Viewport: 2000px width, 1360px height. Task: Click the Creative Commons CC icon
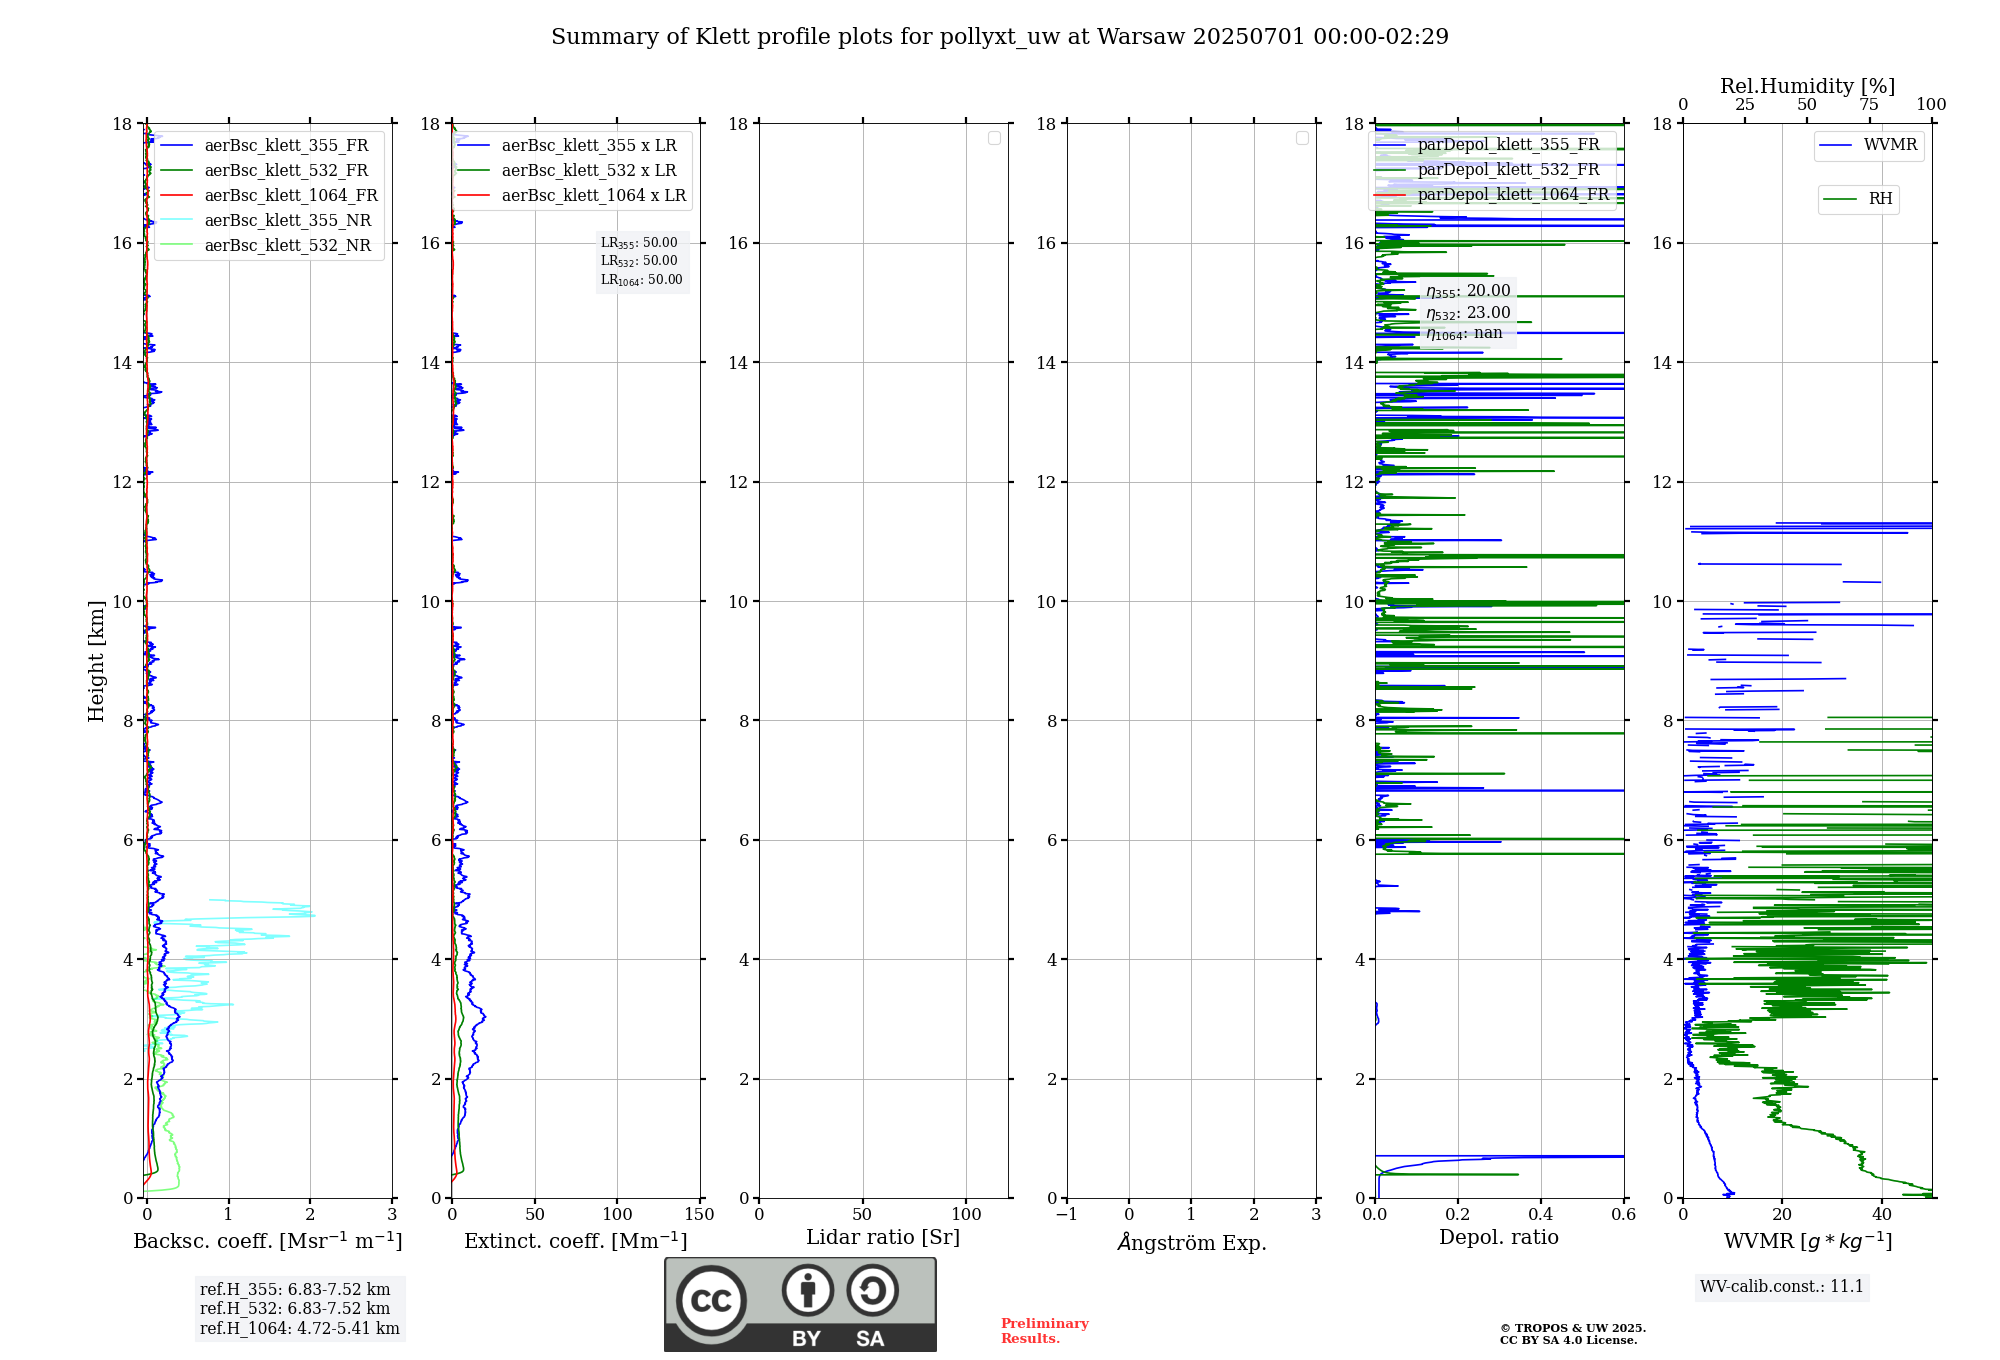[x=711, y=1300]
